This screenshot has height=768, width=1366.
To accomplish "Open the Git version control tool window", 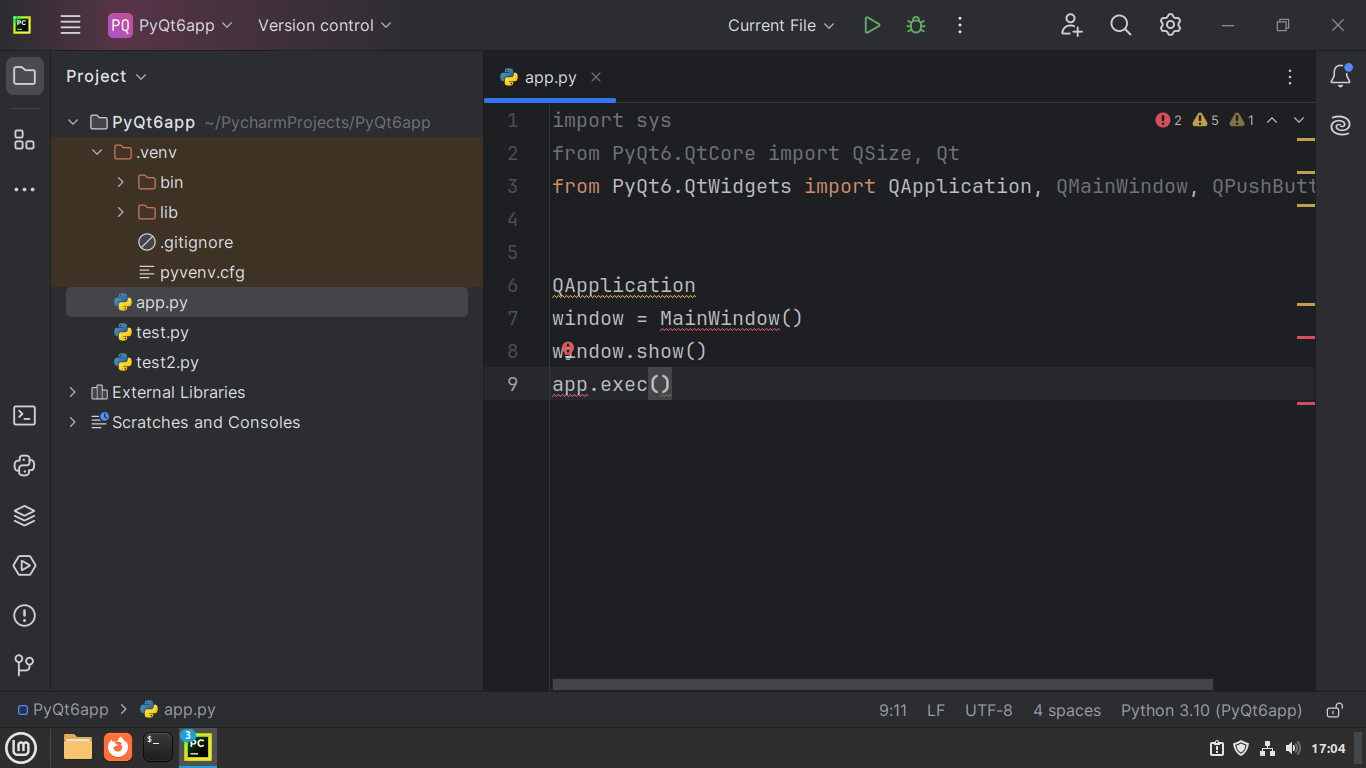I will pyautogui.click(x=25, y=665).
